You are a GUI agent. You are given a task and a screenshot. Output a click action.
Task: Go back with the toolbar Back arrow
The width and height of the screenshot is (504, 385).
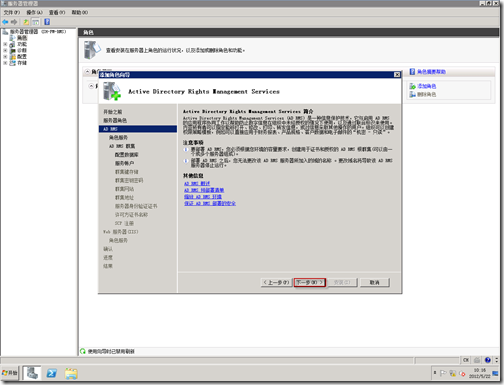pyautogui.click(x=5, y=22)
